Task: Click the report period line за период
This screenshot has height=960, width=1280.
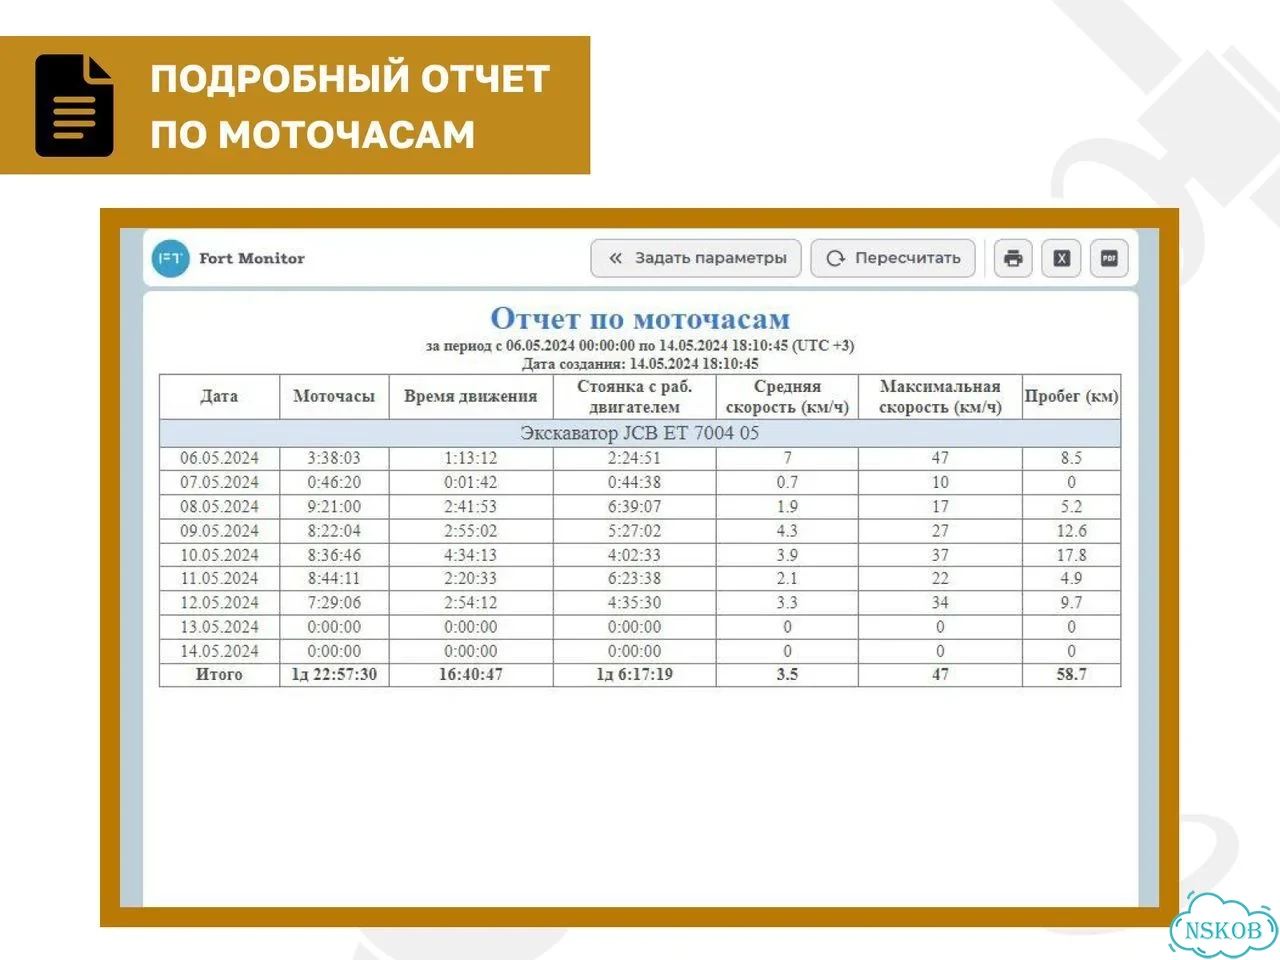Action: coord(640,346)
